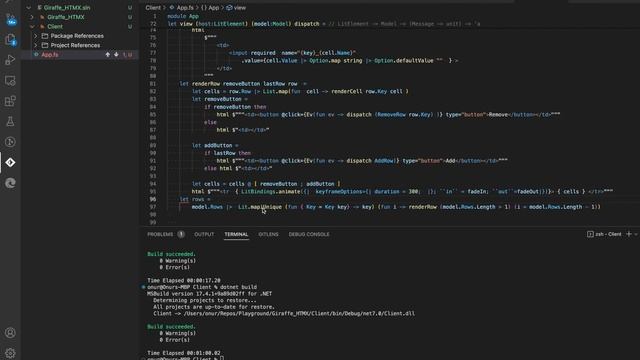640x360 pixels.
Task: Click the Client.dll output path line in terminal
Action: (284, 313)
